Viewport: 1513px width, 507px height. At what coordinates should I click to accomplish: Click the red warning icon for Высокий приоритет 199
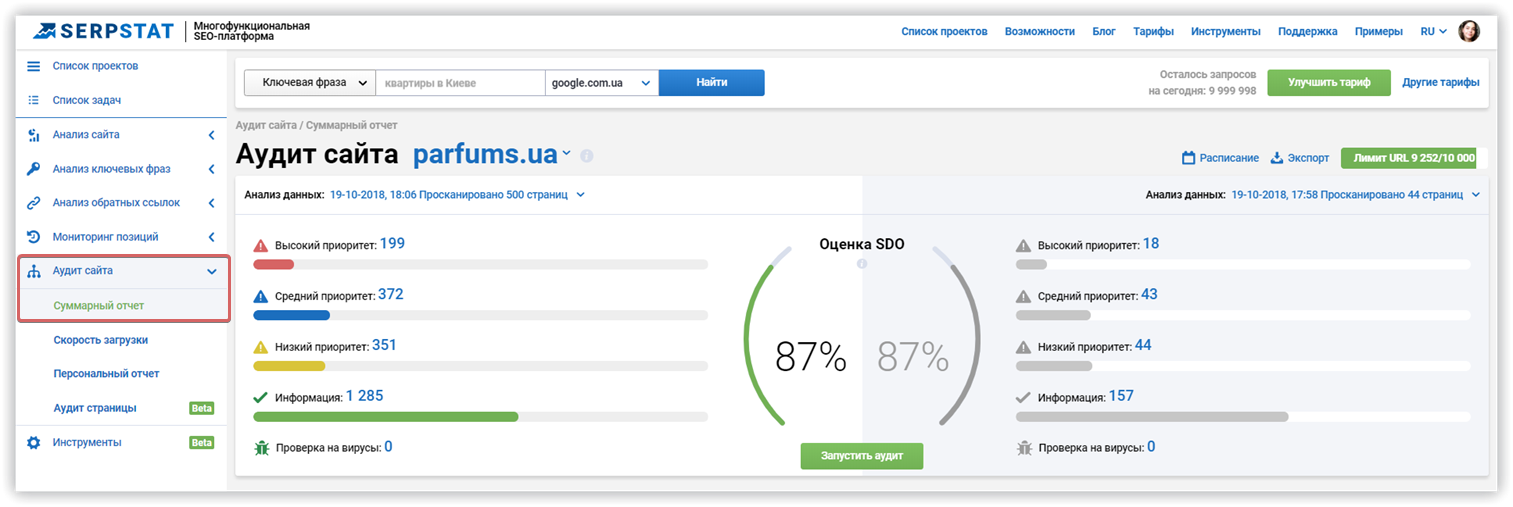261,245
